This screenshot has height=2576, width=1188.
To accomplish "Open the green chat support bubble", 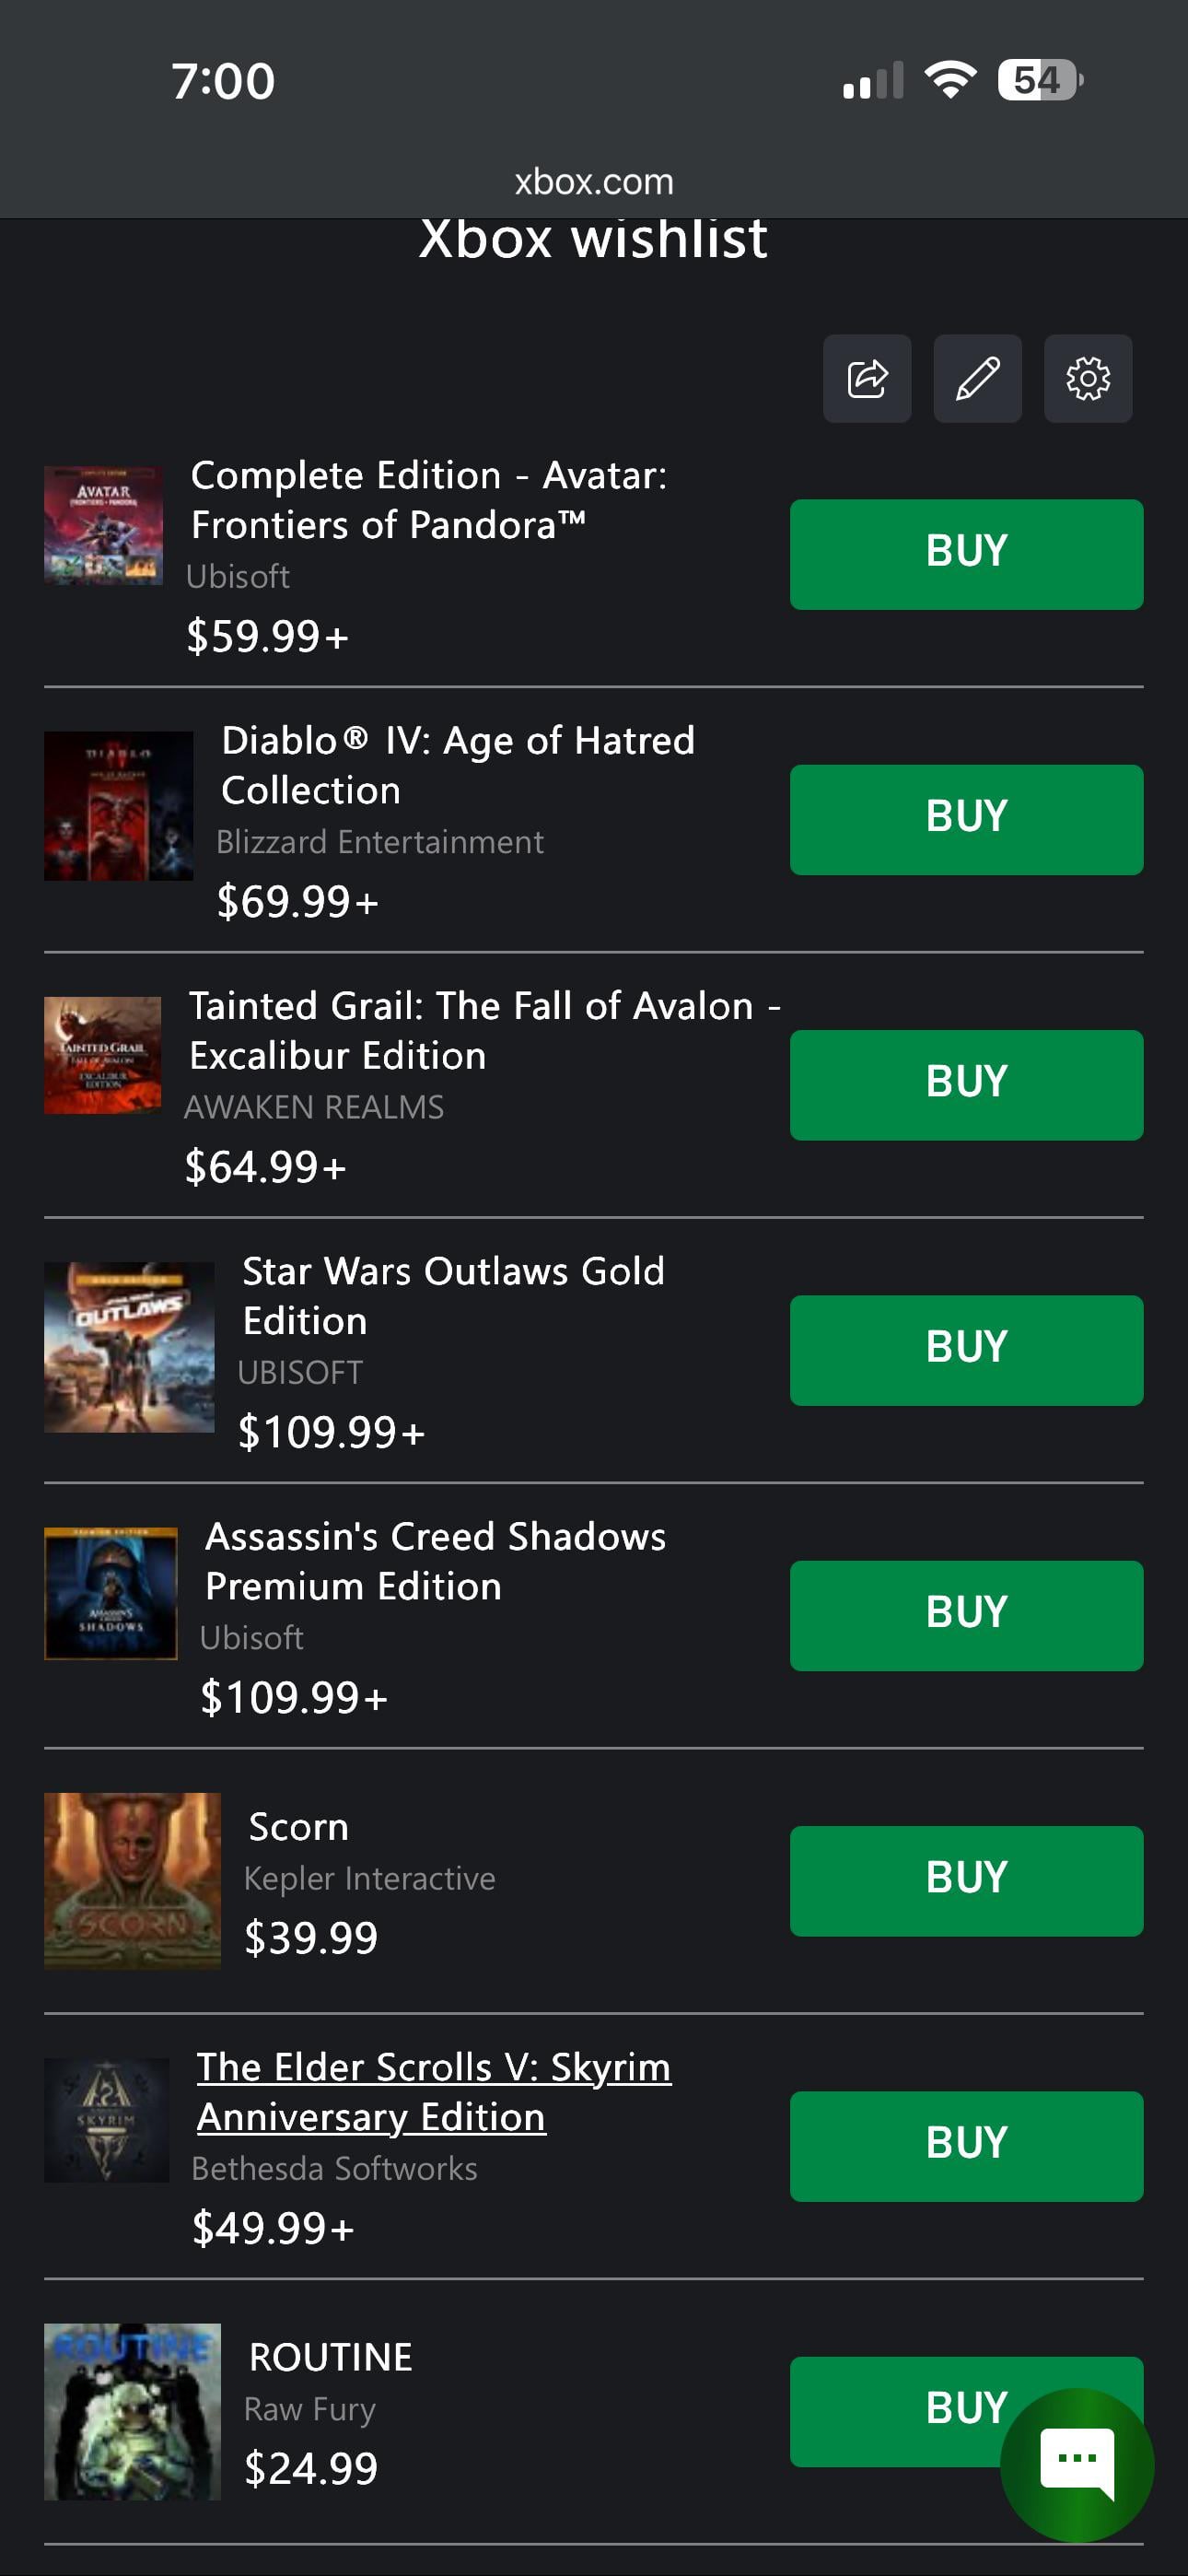I will click(1076, 2464).
